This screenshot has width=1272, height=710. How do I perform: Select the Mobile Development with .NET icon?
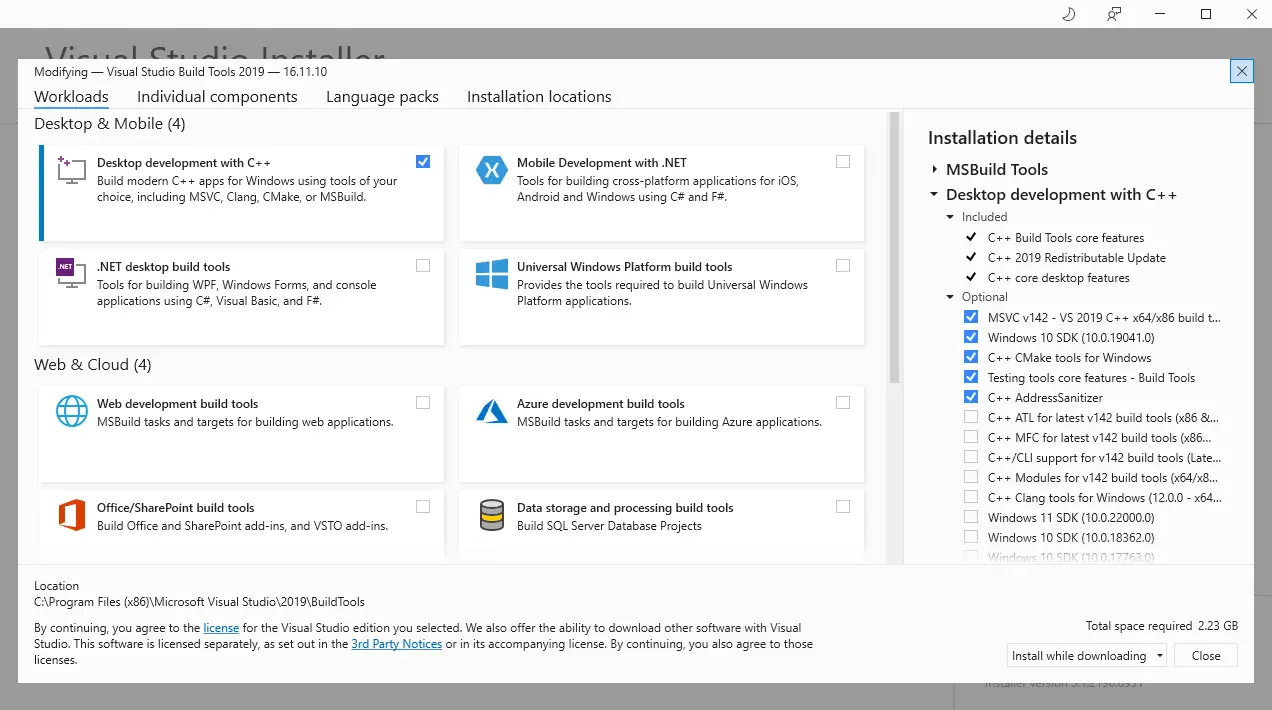491,170
